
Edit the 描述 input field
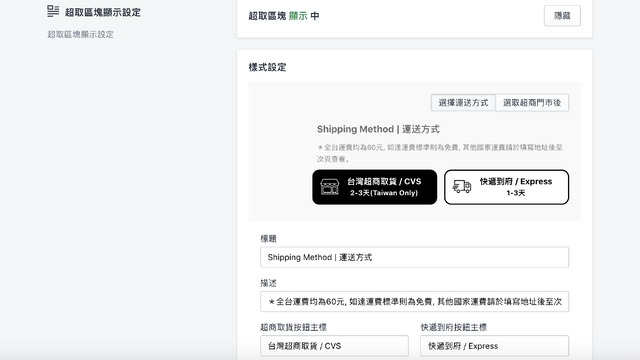(x=415, y=302)
